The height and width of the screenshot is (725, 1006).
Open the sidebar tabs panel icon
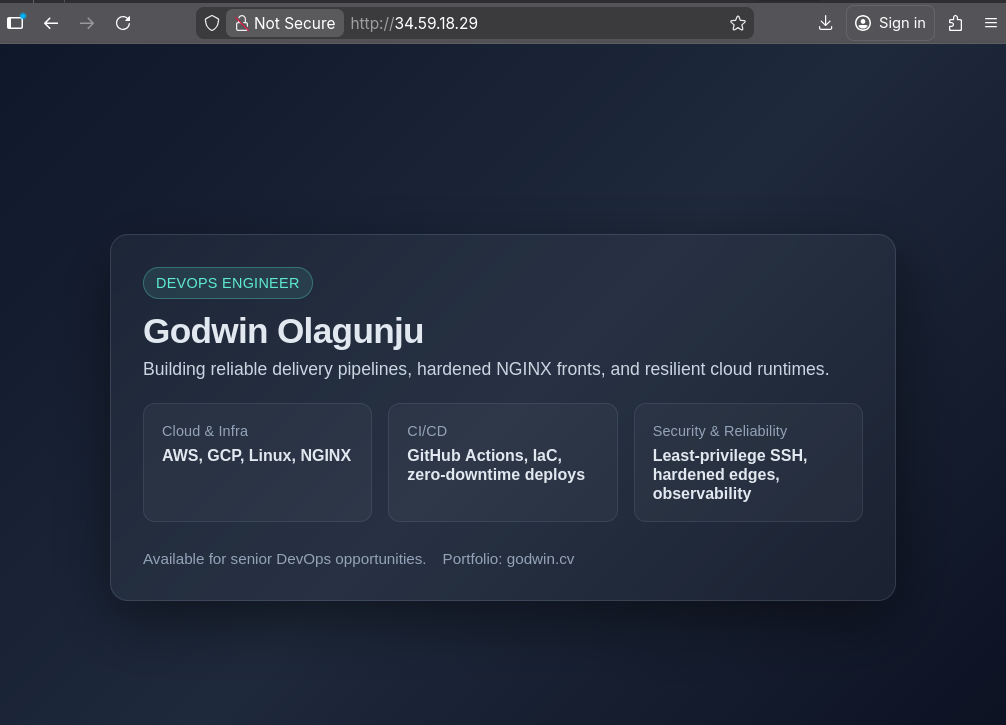tap(15, 23)
